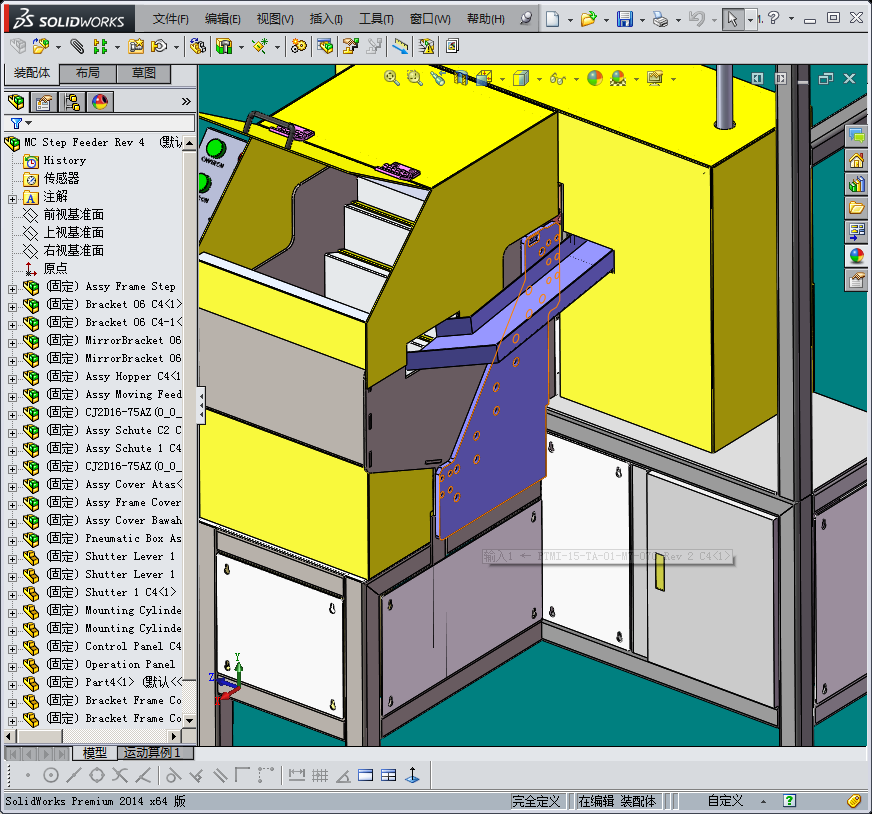Click the Smart Fasteners icon

point(136,46)
